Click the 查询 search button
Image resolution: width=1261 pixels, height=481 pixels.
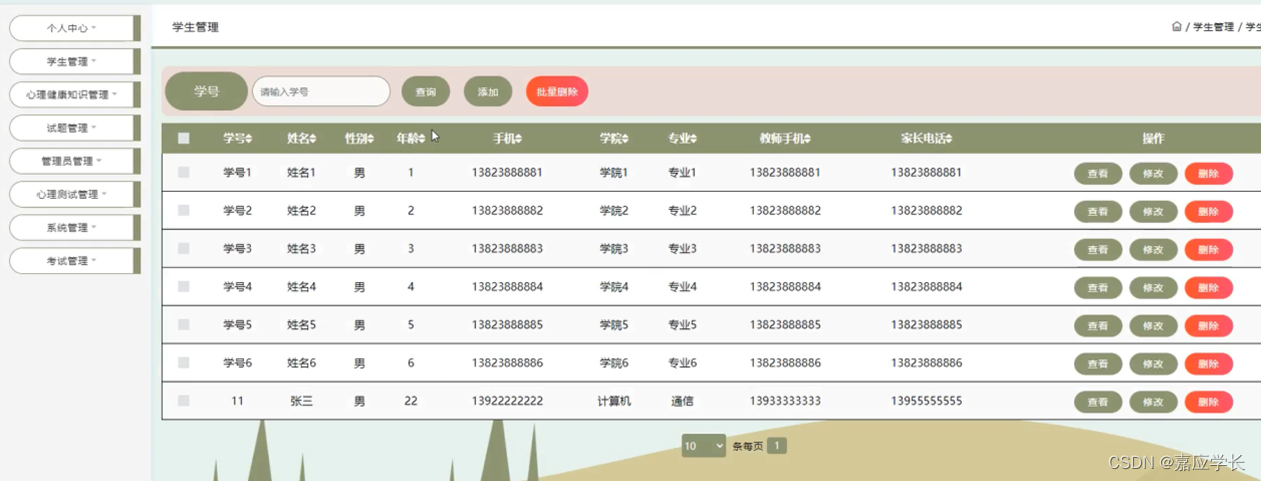[x=426, y=92]
